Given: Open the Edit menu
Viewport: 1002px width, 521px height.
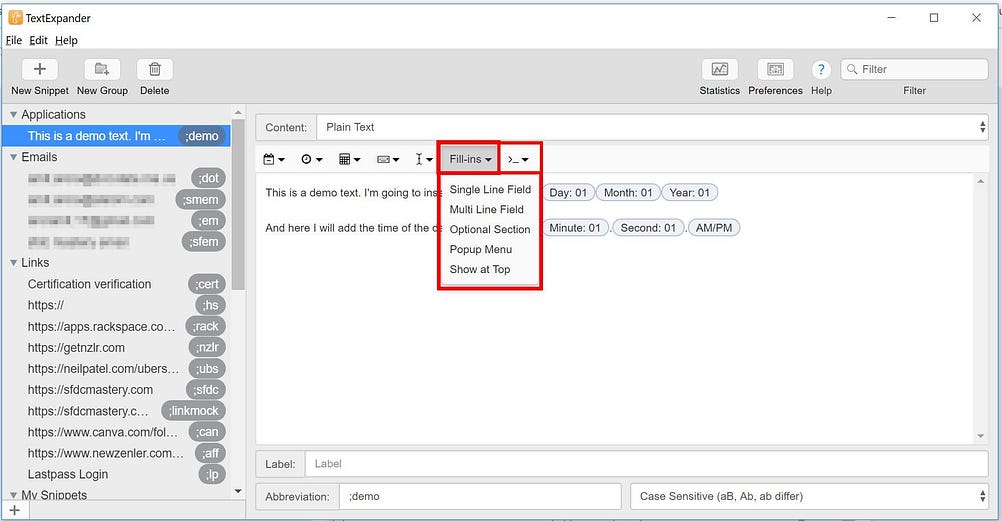Looking at the screenshot, I should point(38,40).
